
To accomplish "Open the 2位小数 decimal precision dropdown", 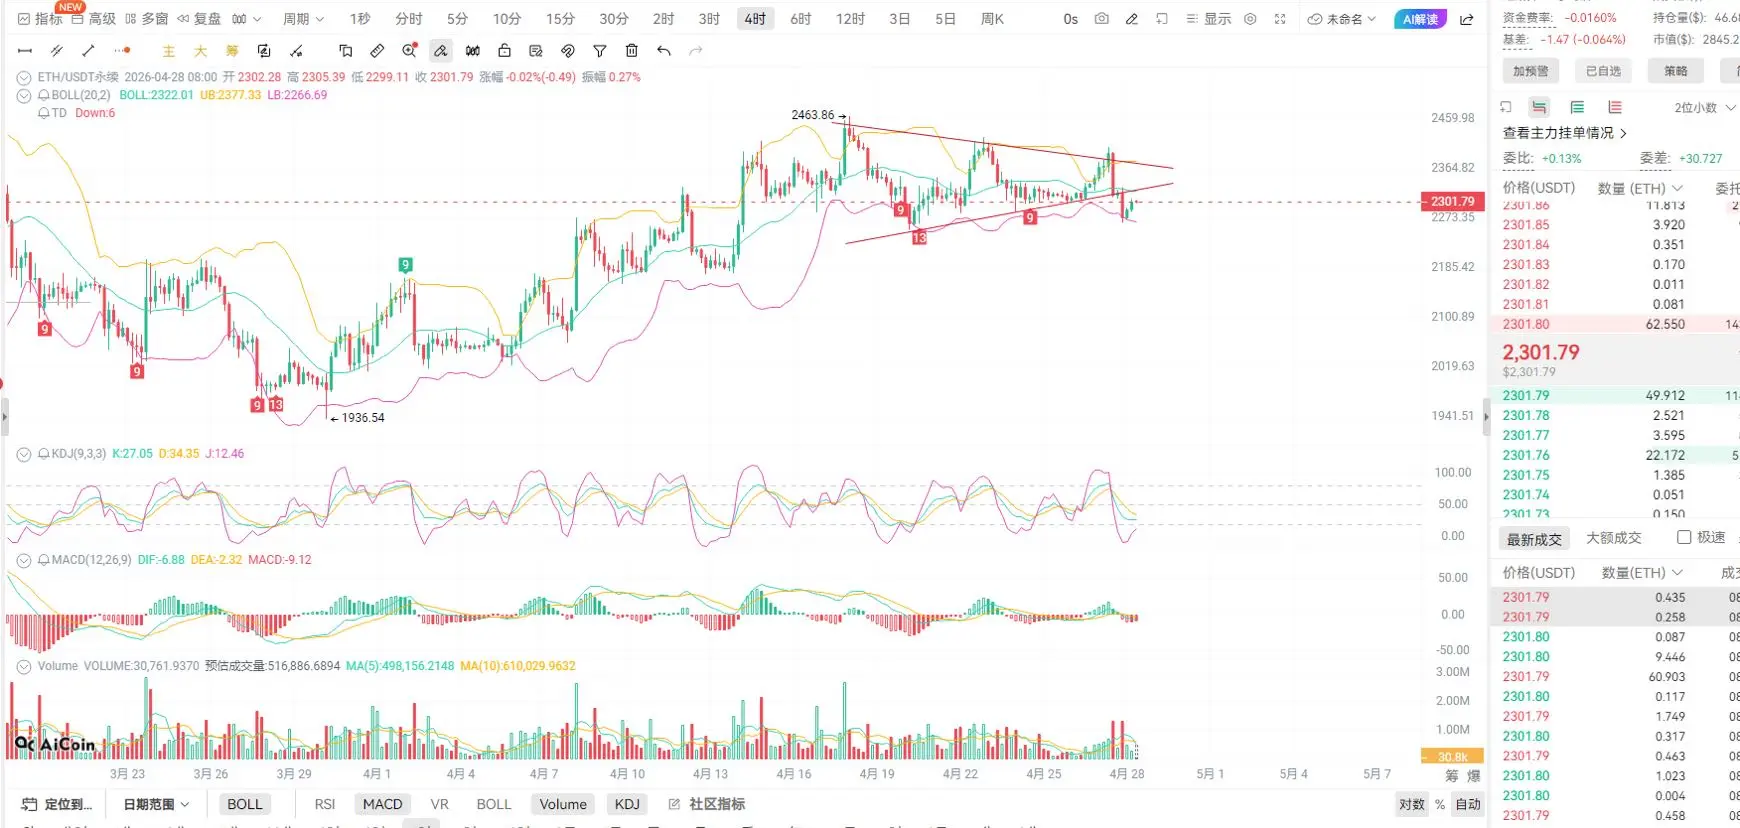I will (1705, 107).
